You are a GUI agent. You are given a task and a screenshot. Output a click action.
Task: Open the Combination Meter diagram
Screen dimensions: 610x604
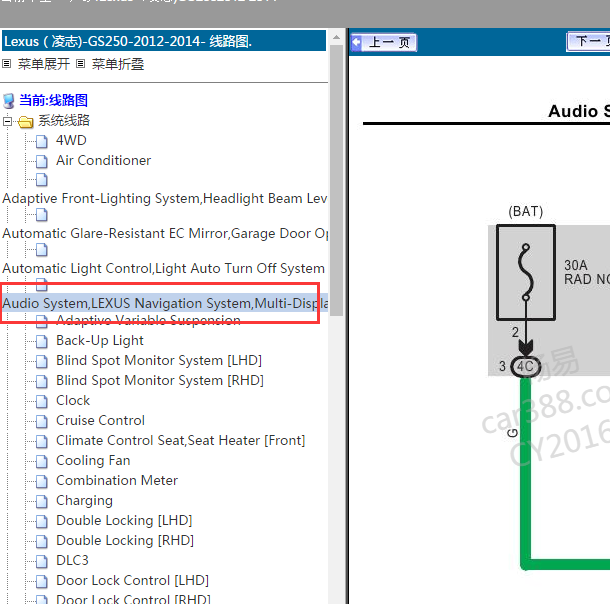(117, 480)
